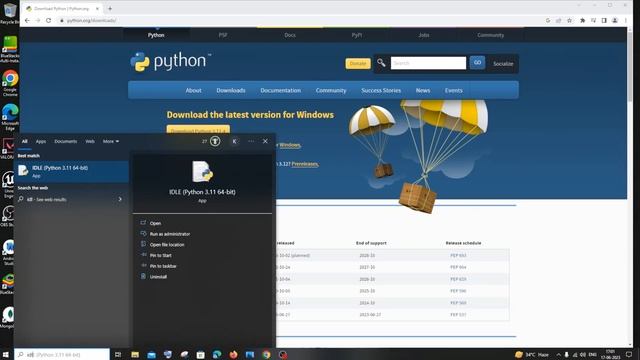The width and height of the screenshot is (640, 360).
Task: Open the Downloads navigation menu
Action: point(231,90)
